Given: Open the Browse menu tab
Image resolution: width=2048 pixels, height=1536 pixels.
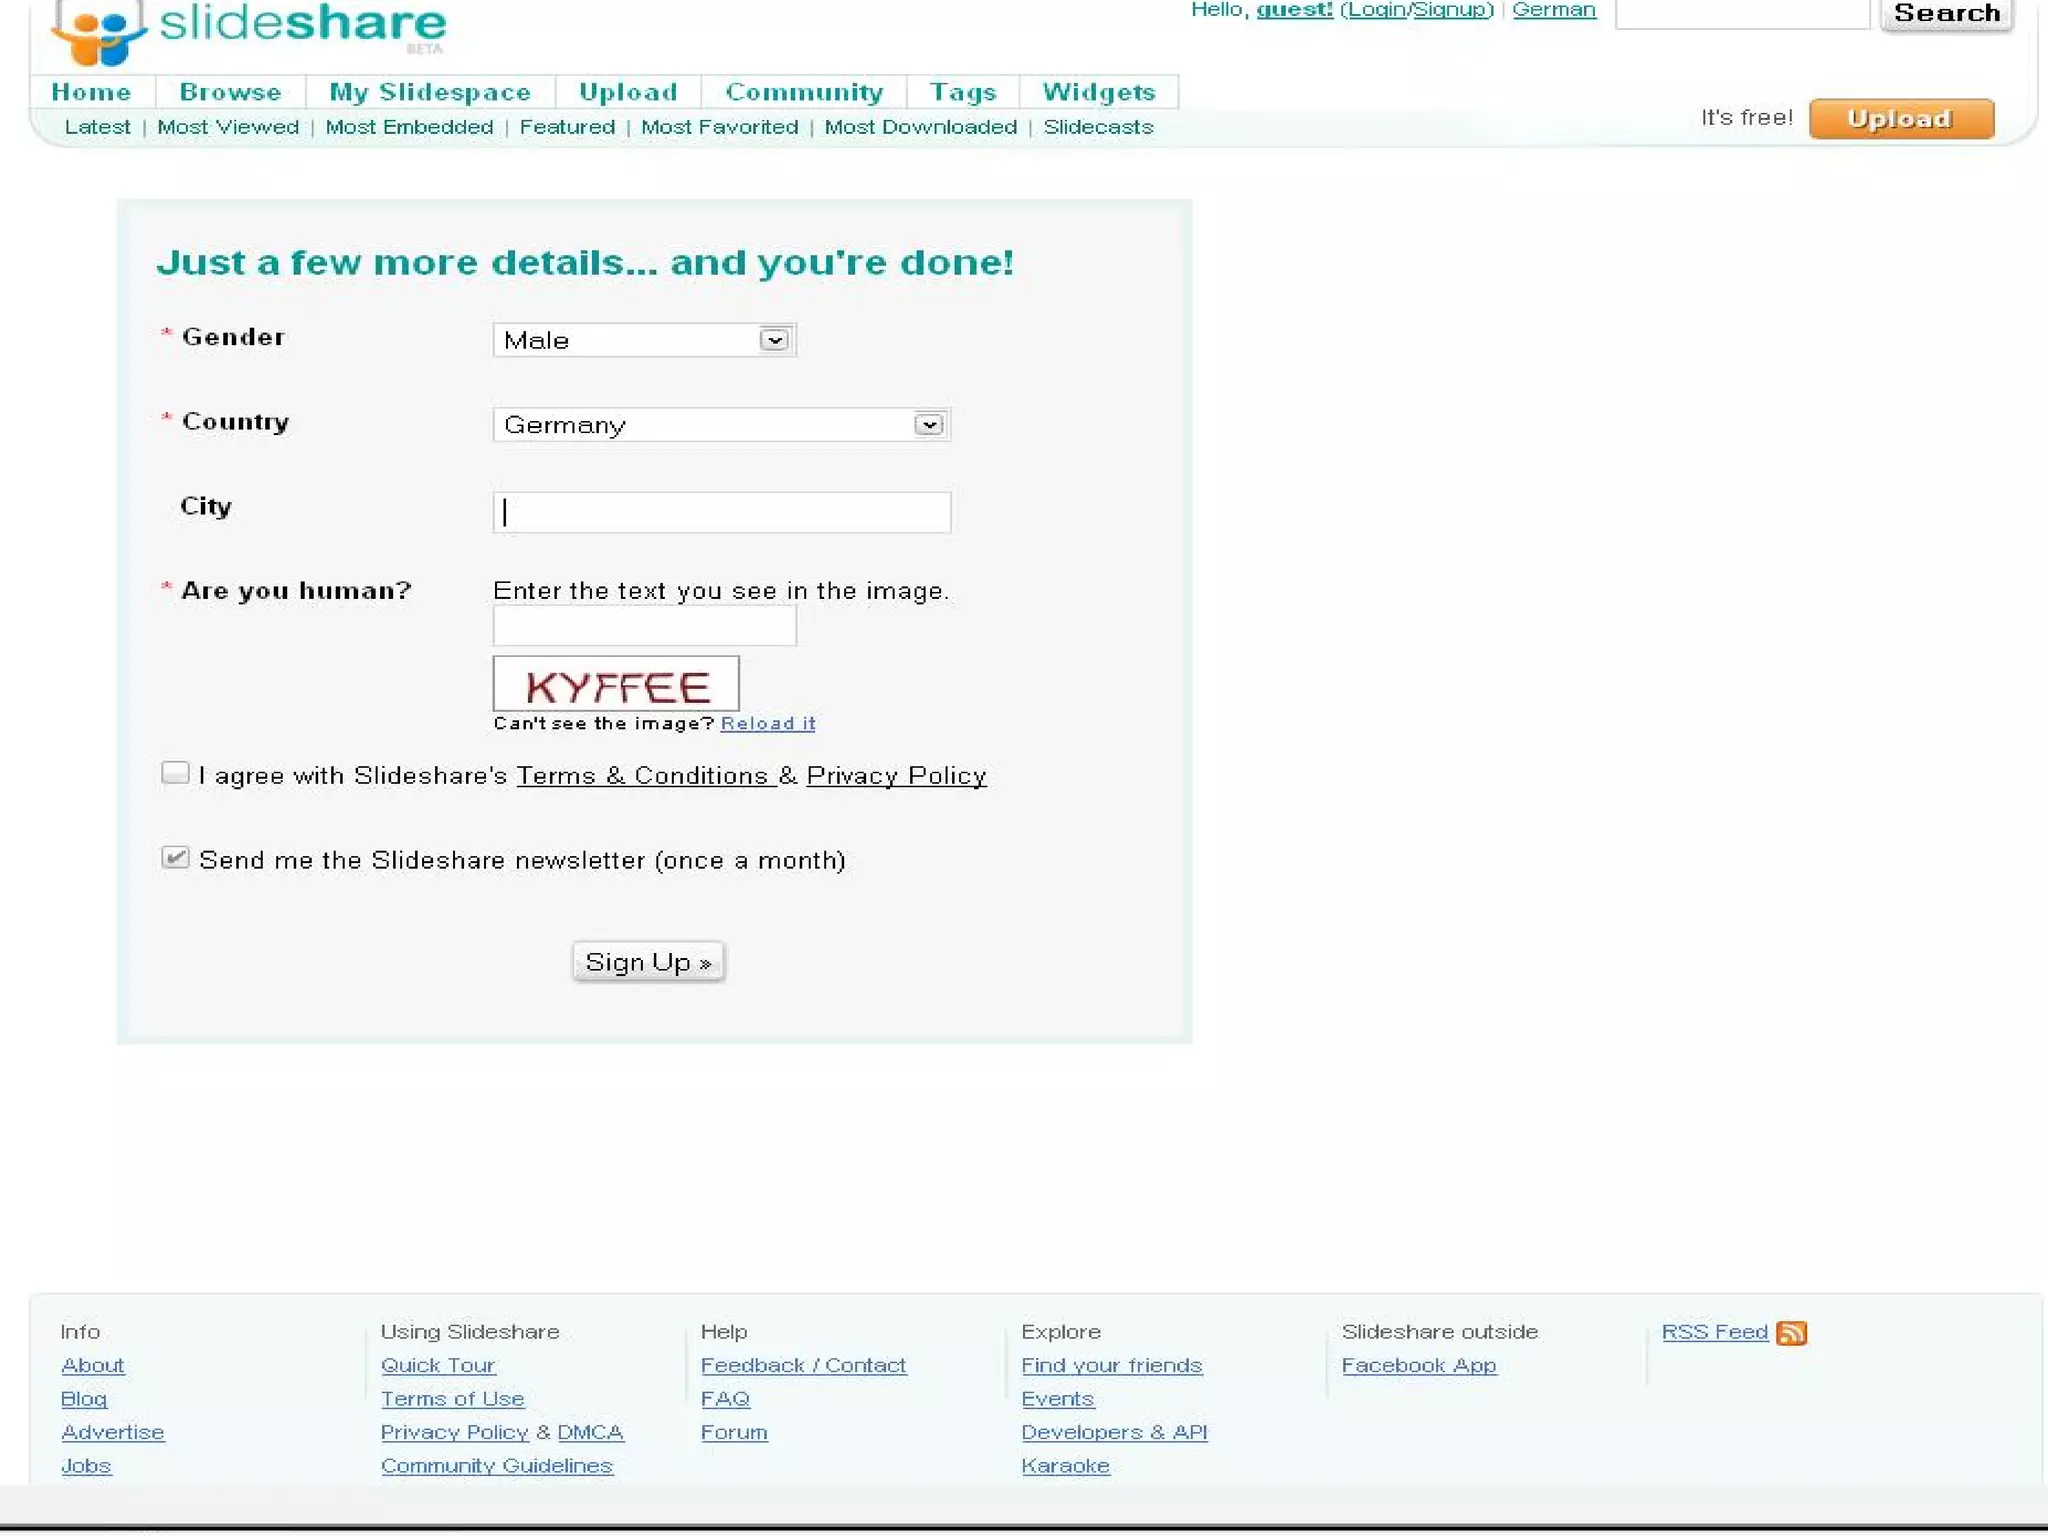Looking at the screenshot, I should pyautogui.click(x=230, y=92).
